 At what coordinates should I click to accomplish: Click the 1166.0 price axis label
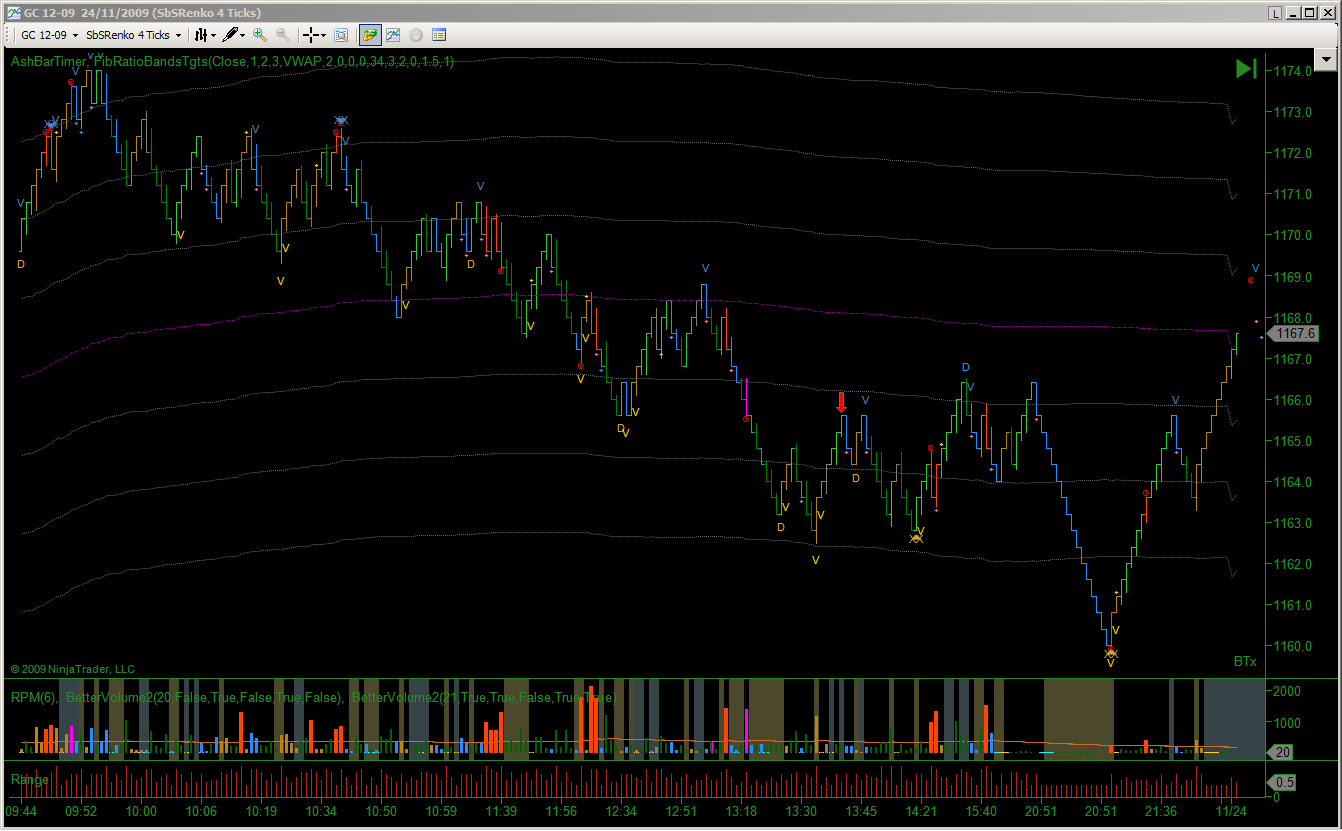(1293, 400)
